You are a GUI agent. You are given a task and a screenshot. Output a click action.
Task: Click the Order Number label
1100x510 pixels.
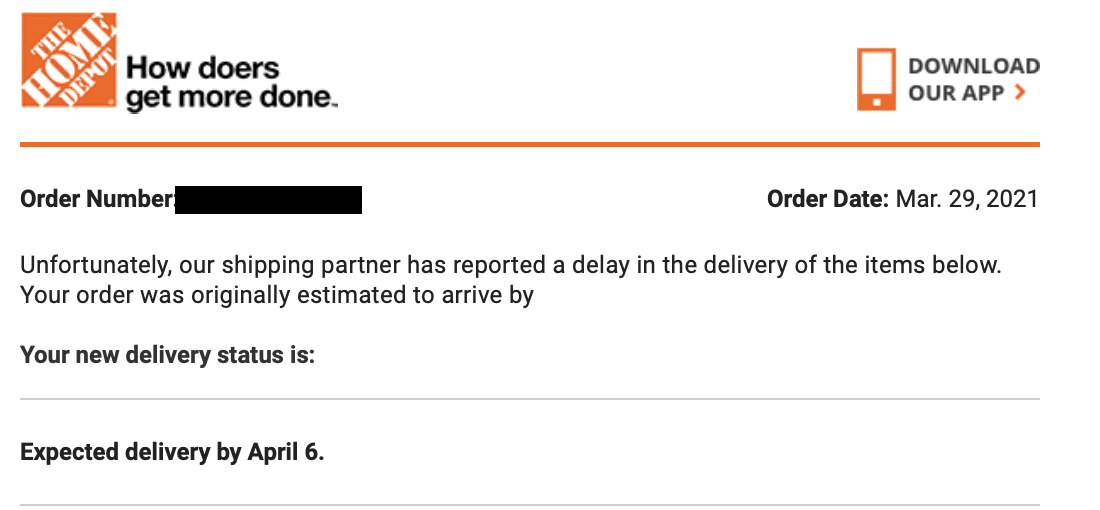coord(98,199)
